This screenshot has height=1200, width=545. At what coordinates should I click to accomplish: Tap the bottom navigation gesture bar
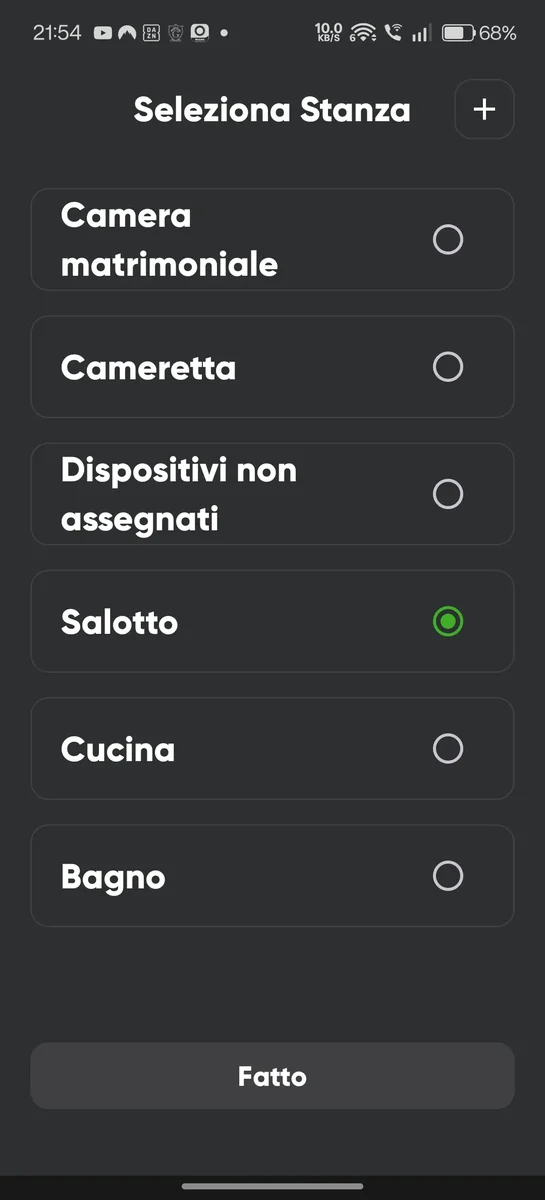[272, 1186]
